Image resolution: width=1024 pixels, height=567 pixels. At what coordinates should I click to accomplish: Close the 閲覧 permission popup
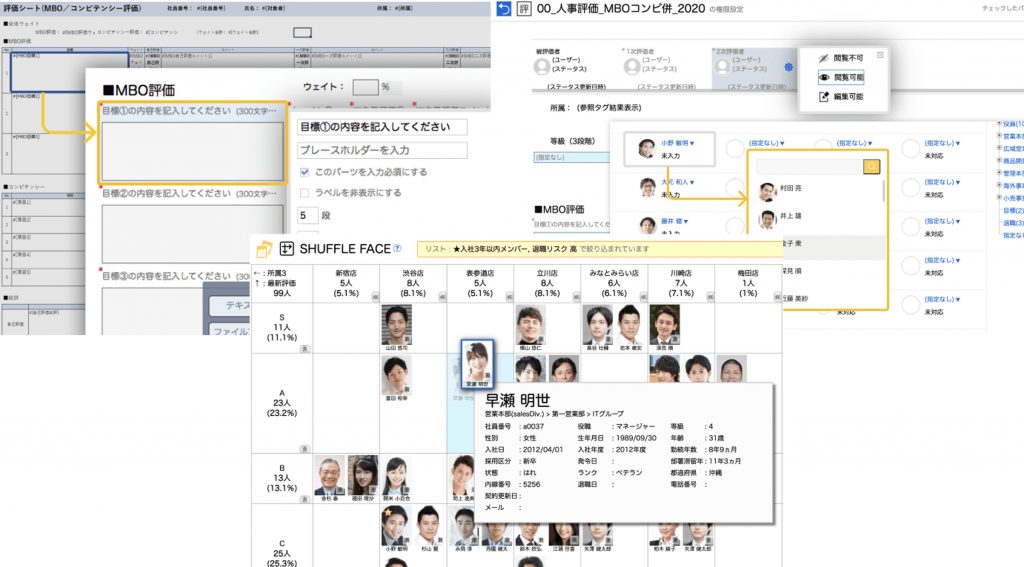[880, 55]
